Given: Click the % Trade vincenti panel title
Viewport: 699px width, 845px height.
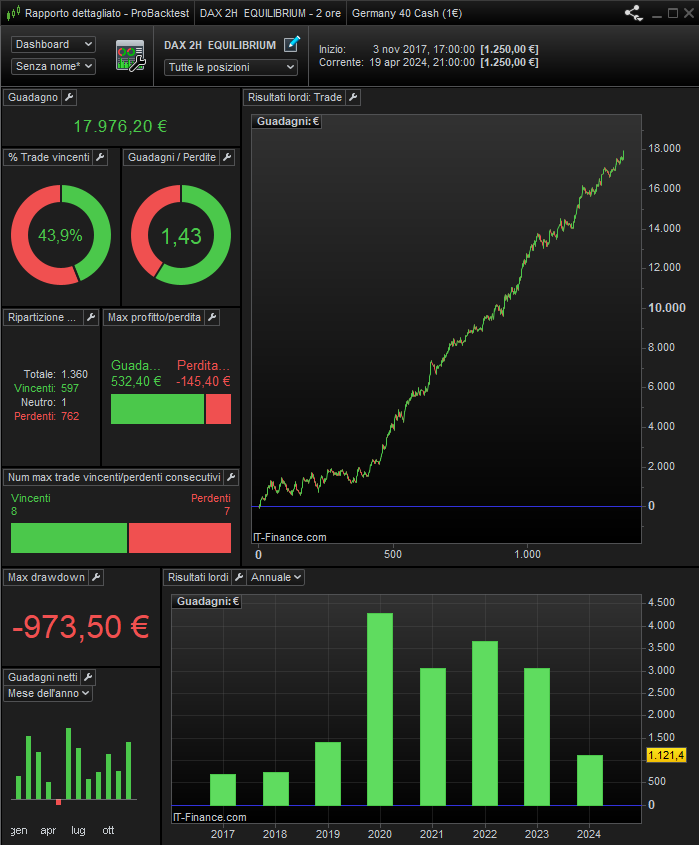Looking at the screenshot, I should pyautogui.click(x=49, y=157).
